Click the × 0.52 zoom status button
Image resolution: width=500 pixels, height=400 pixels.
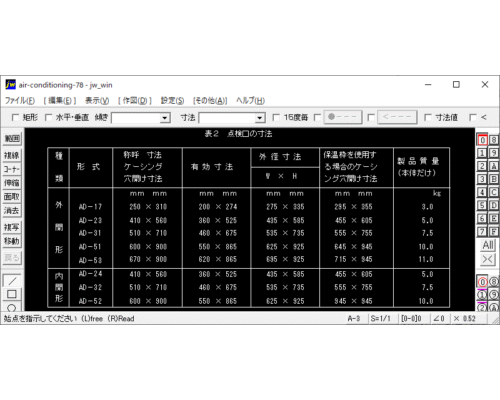(465, 319)
